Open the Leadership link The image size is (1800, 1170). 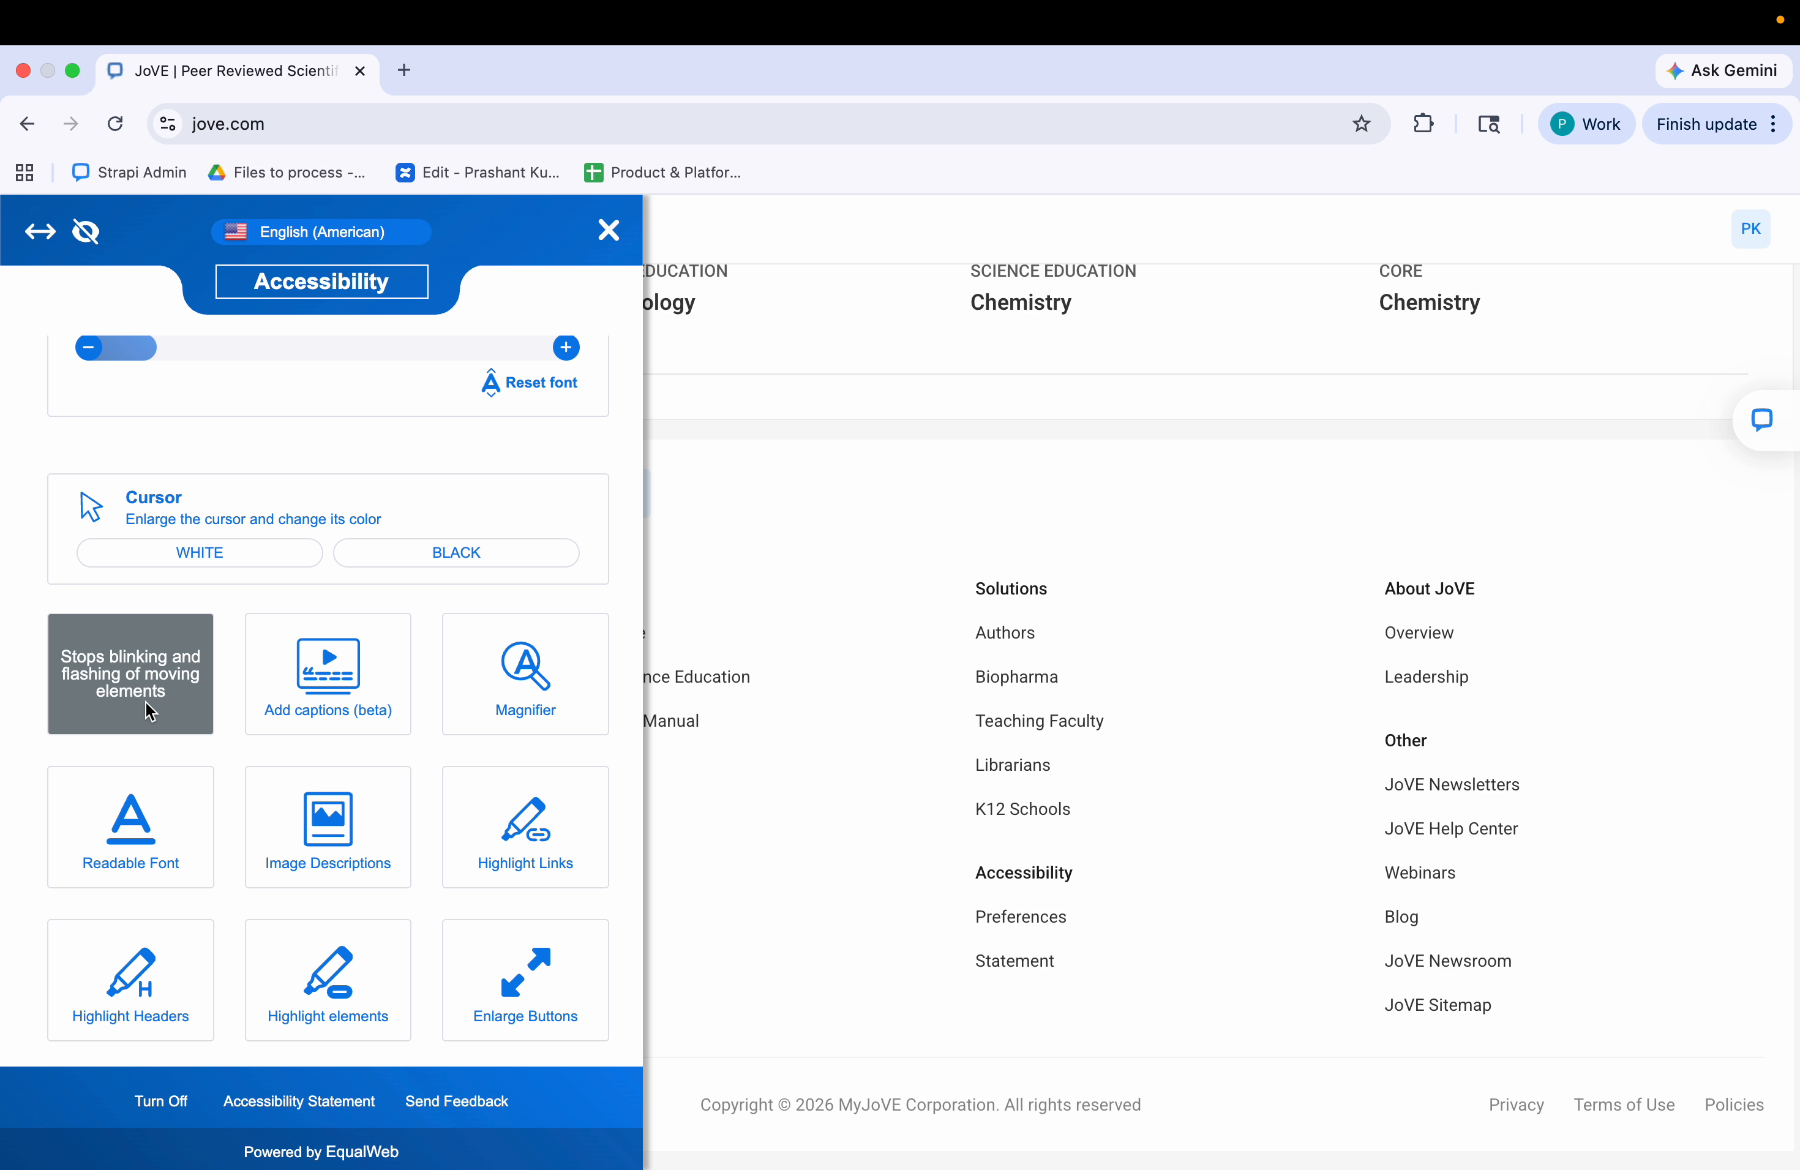[x=1426, y=677]
